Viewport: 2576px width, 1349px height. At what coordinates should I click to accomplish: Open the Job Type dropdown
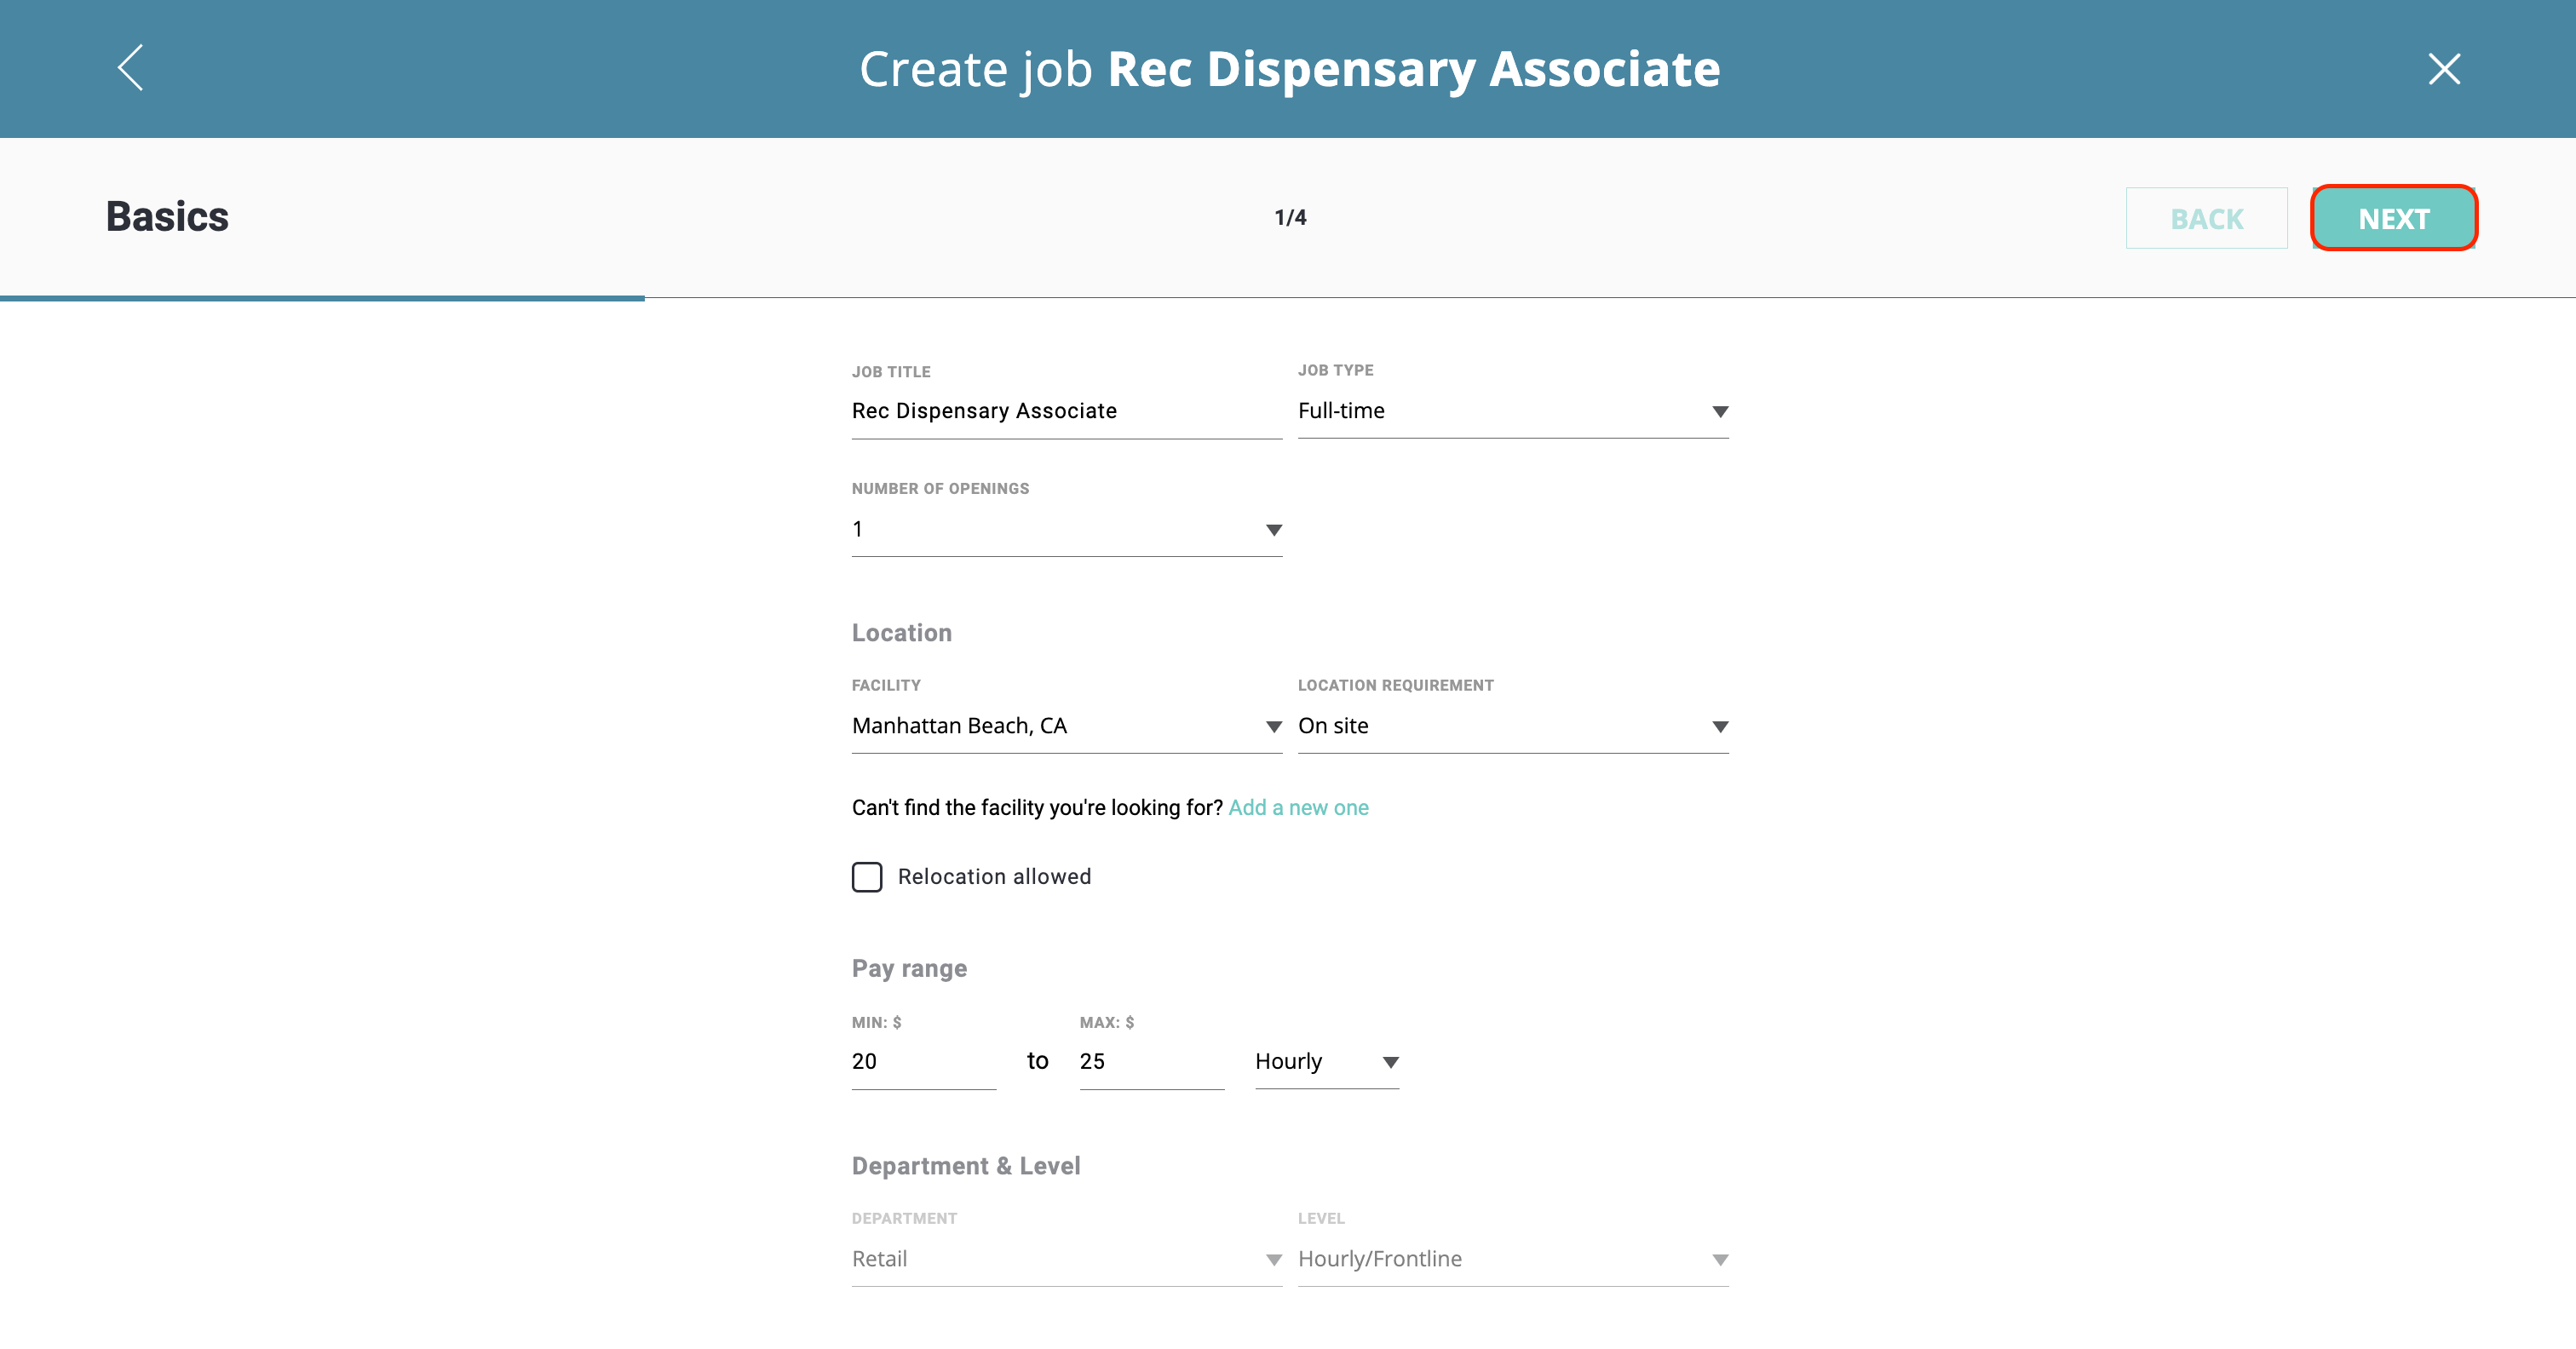pyautogui.click(x=1510, y=411)
